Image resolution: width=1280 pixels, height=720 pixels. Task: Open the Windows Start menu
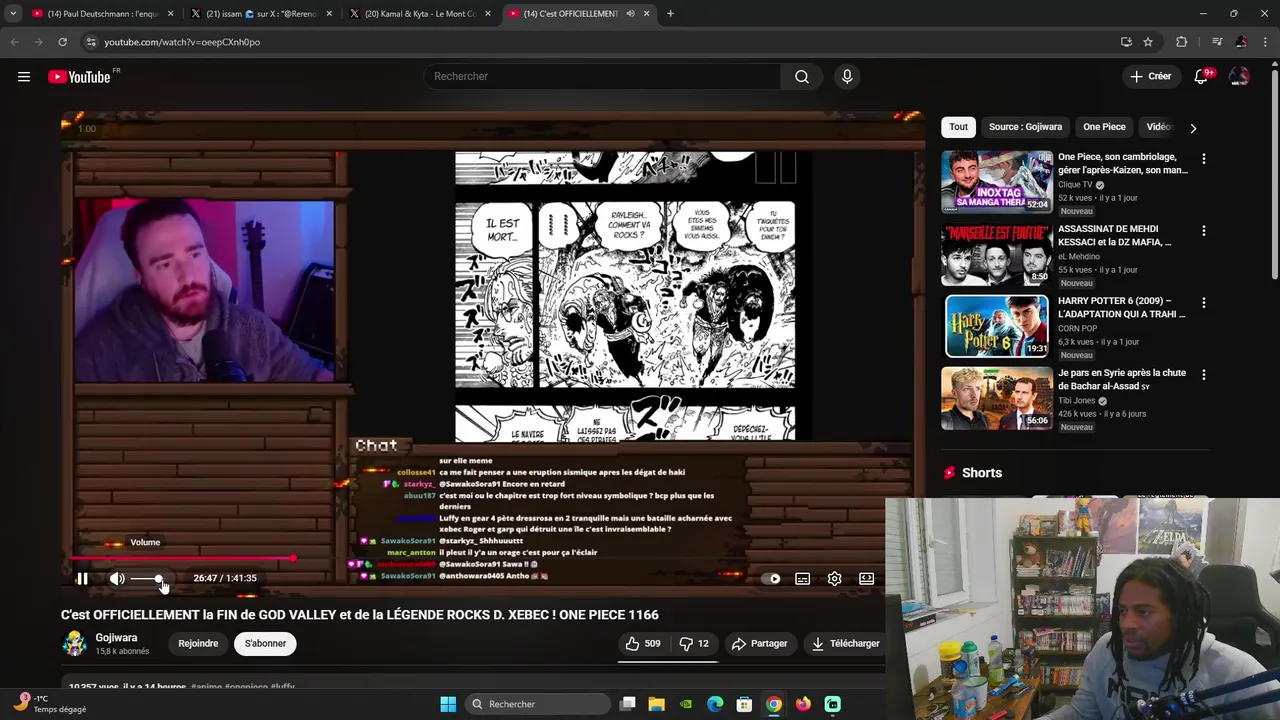[x=448, y=704]
